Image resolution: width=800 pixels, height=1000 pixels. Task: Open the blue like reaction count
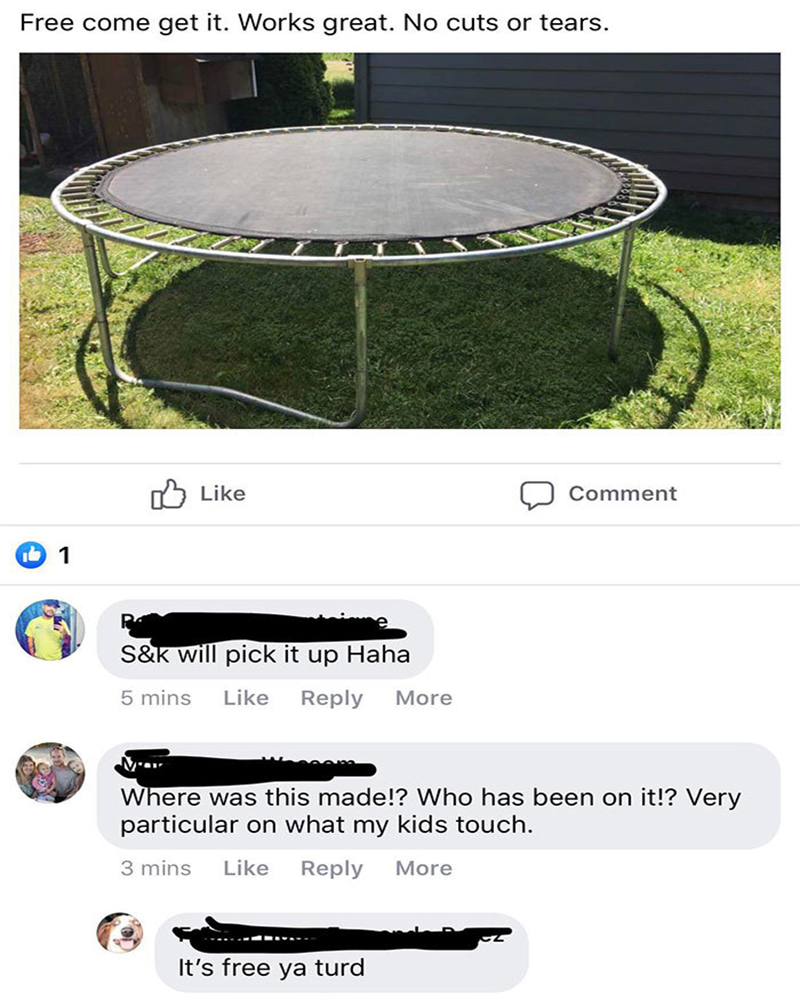pos(43,555)
